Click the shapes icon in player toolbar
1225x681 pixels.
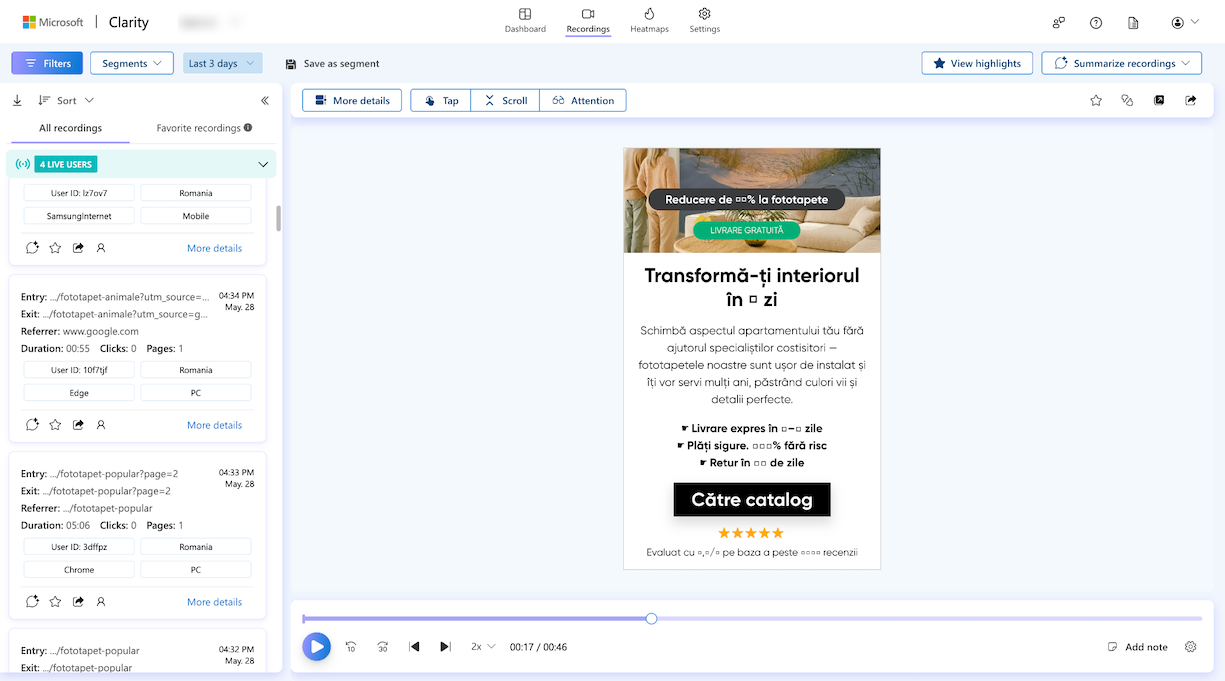point(1127,100)
